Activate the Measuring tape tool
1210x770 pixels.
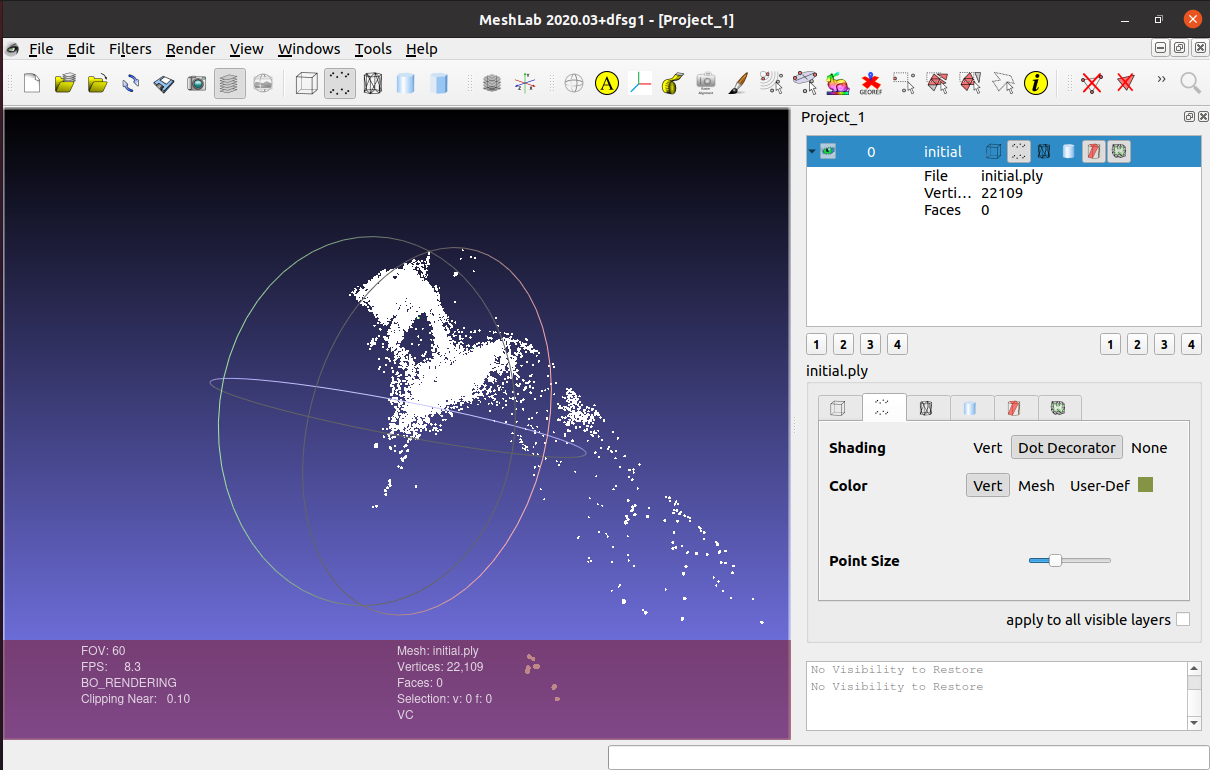click(673, 83)
